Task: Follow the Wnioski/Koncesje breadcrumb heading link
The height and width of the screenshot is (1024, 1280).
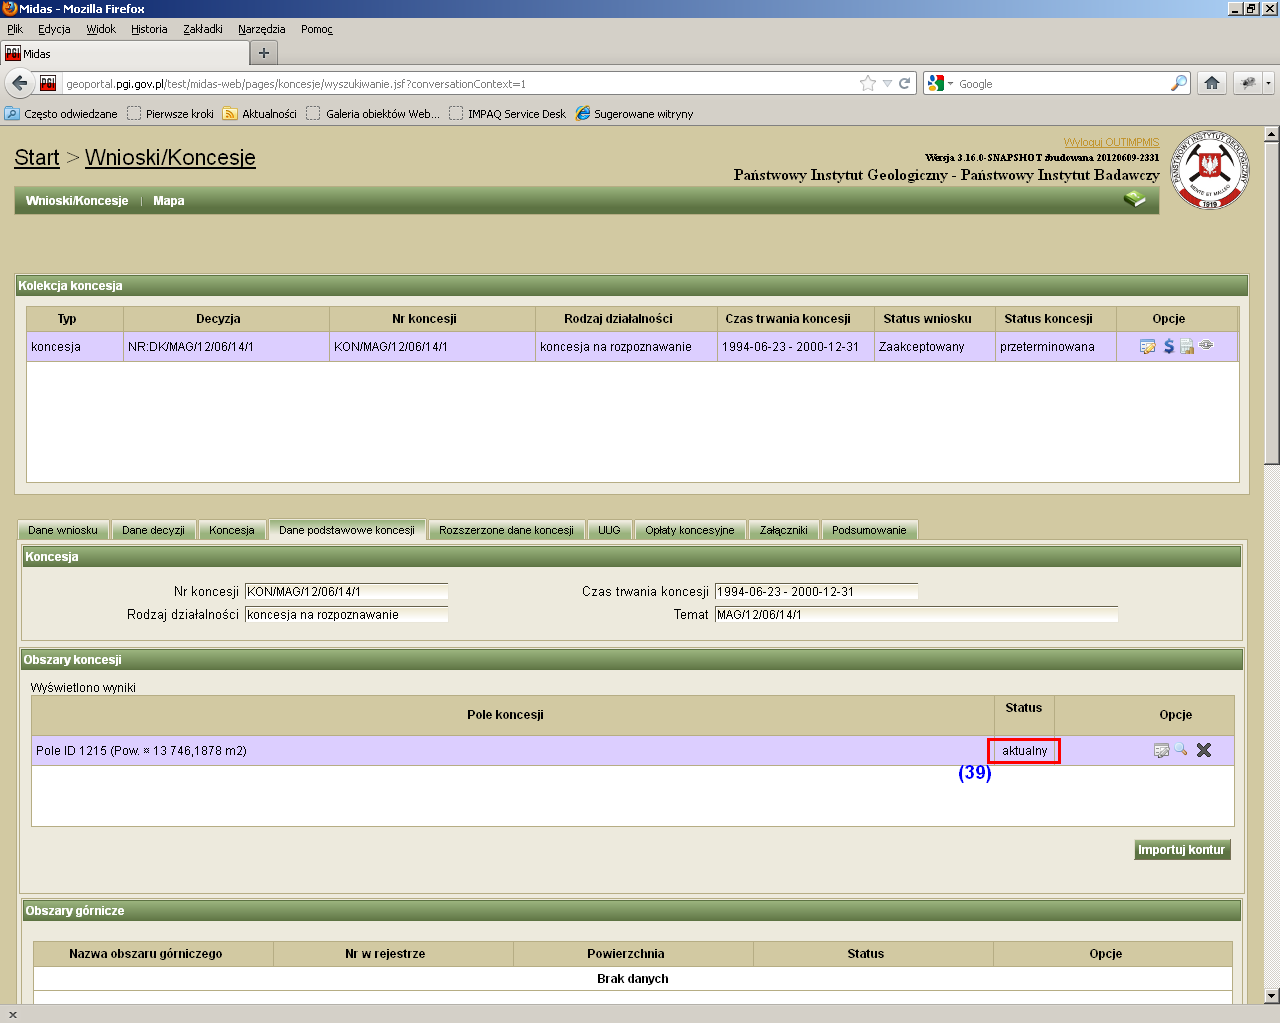Action: click(170, 157)
